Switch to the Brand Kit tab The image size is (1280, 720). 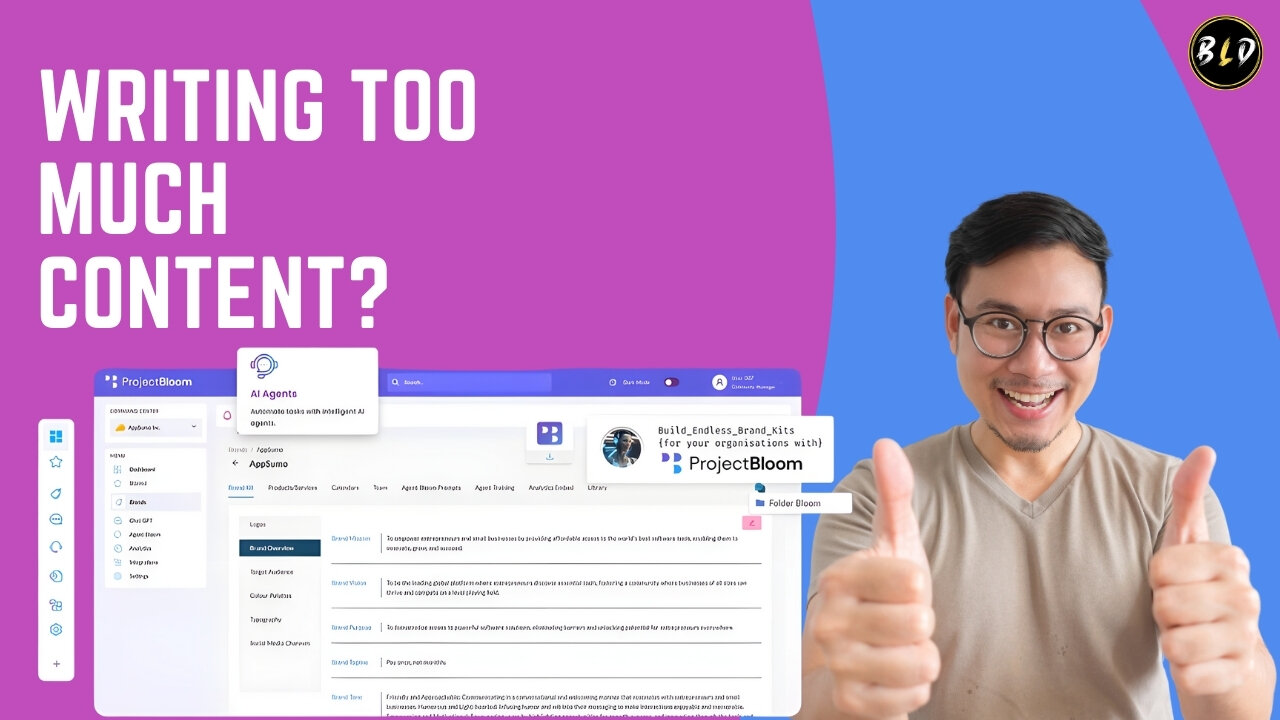point(240,488)
